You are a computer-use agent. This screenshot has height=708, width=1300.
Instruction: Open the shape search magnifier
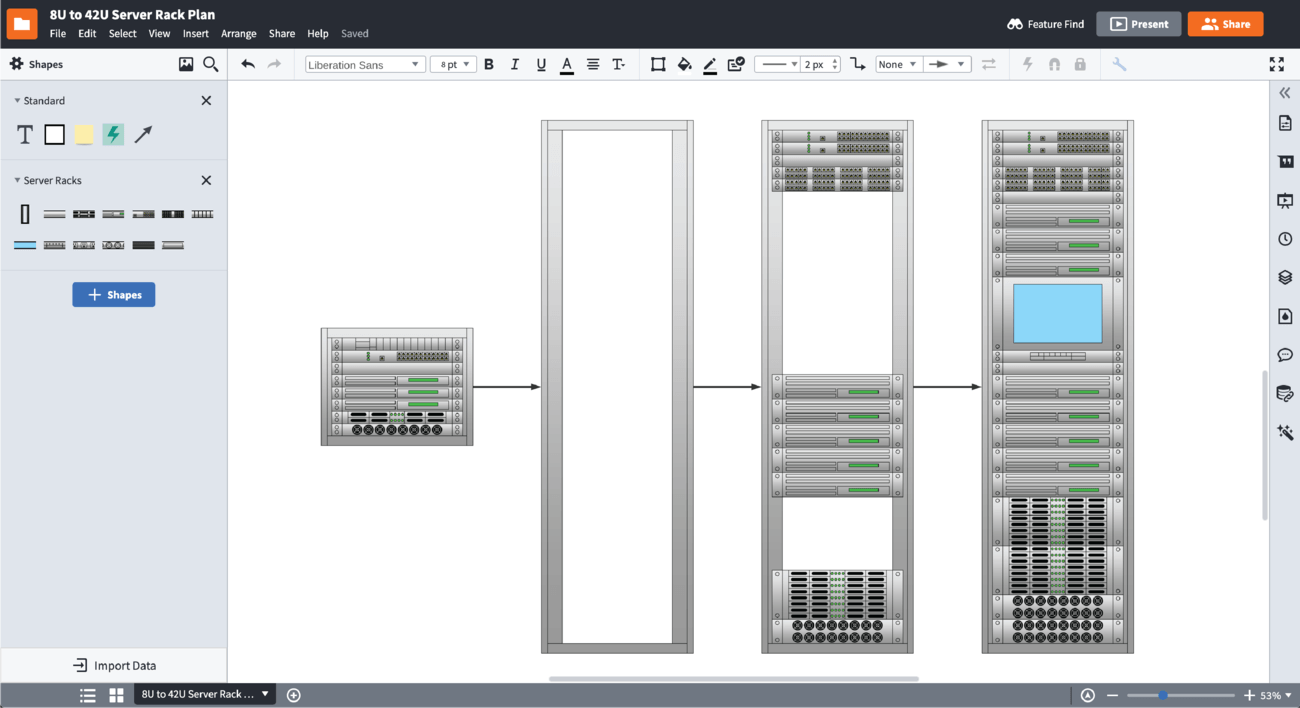tap(211, 64)
